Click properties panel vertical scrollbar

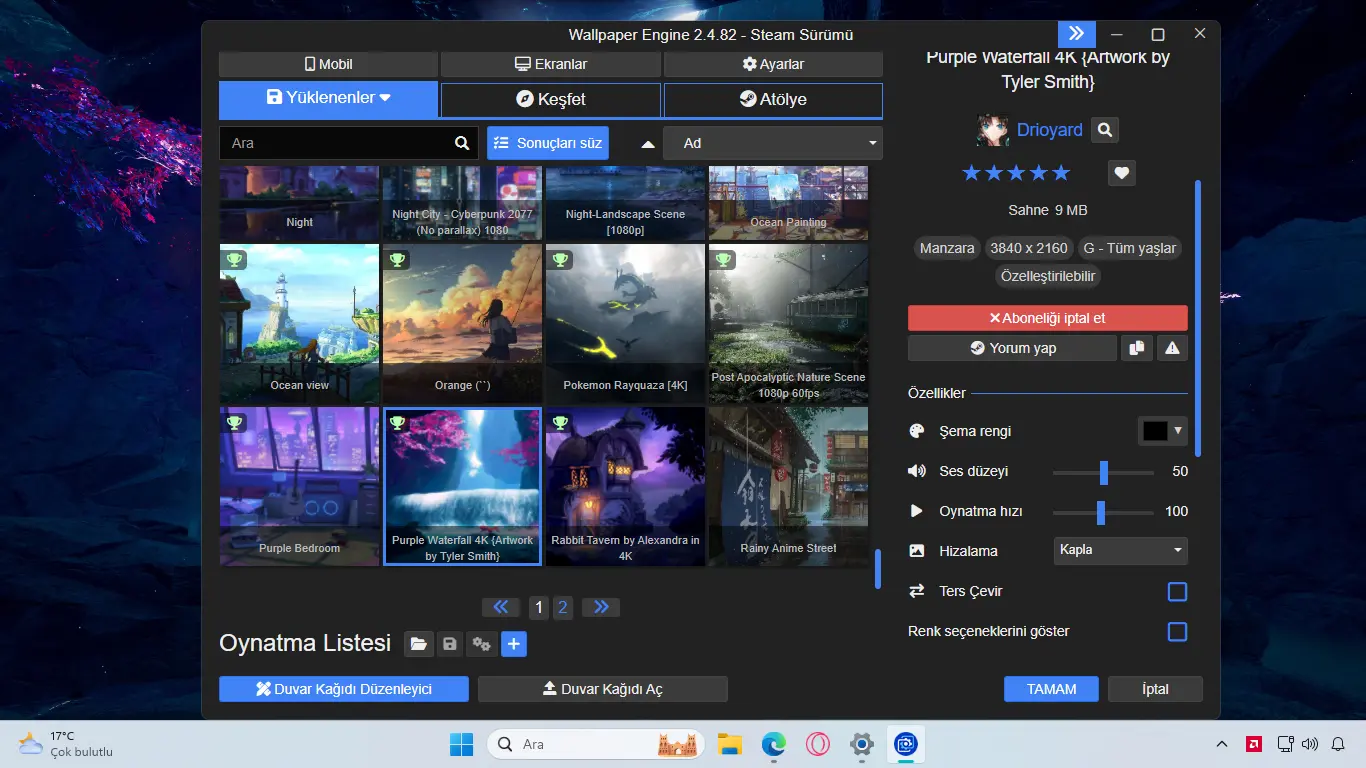click(1198, 318)
